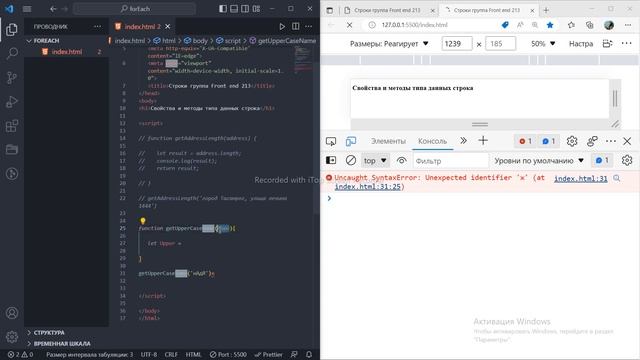Open a new browser tab
Screen dimensions: 640x360
[x=547, y=10]
